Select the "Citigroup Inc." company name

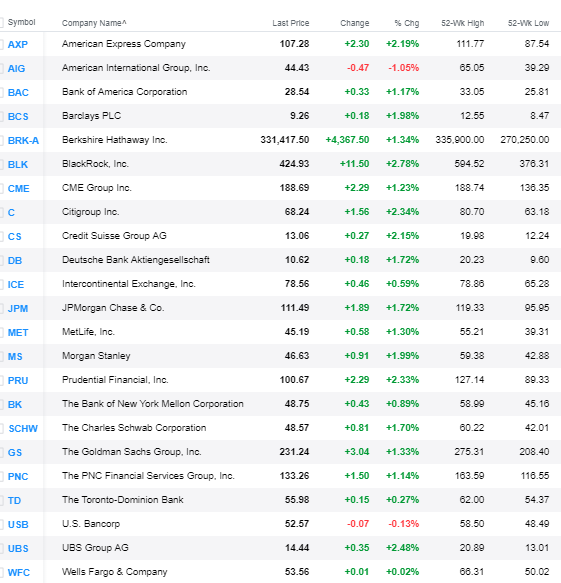pyautogui.click(x=90, y=212)
